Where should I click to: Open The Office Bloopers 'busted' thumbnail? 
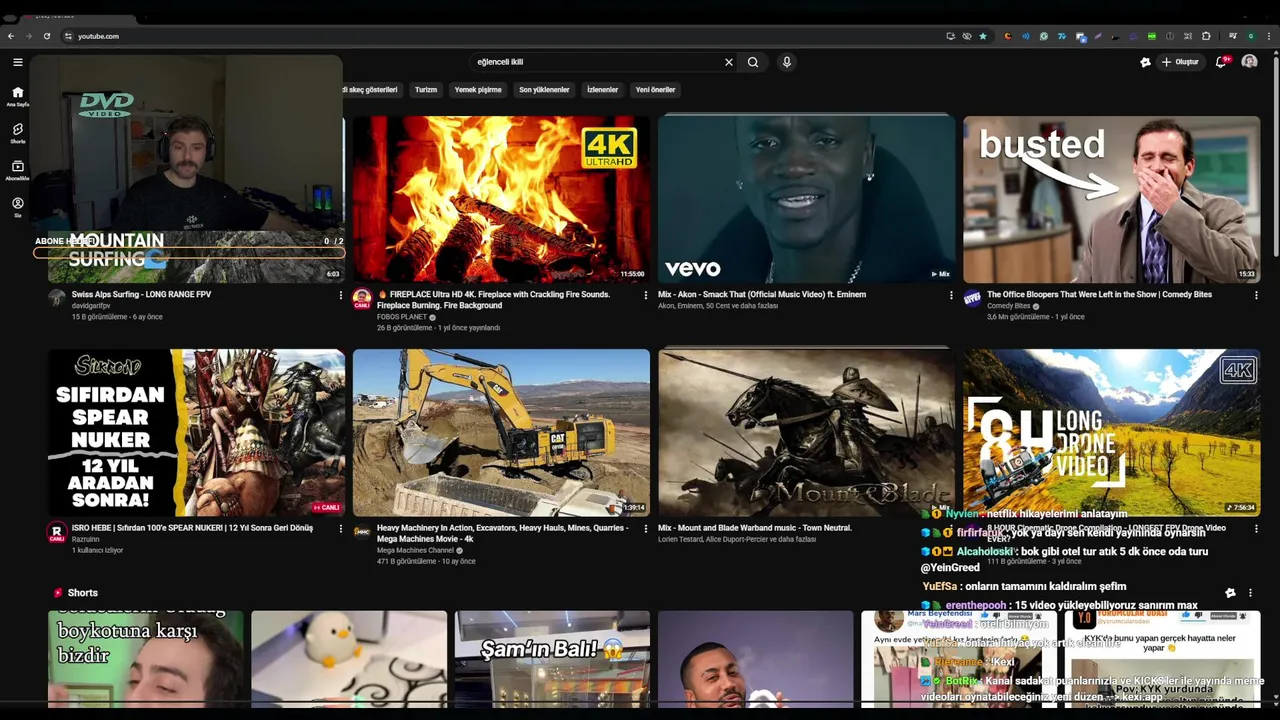click(1111, 199)
